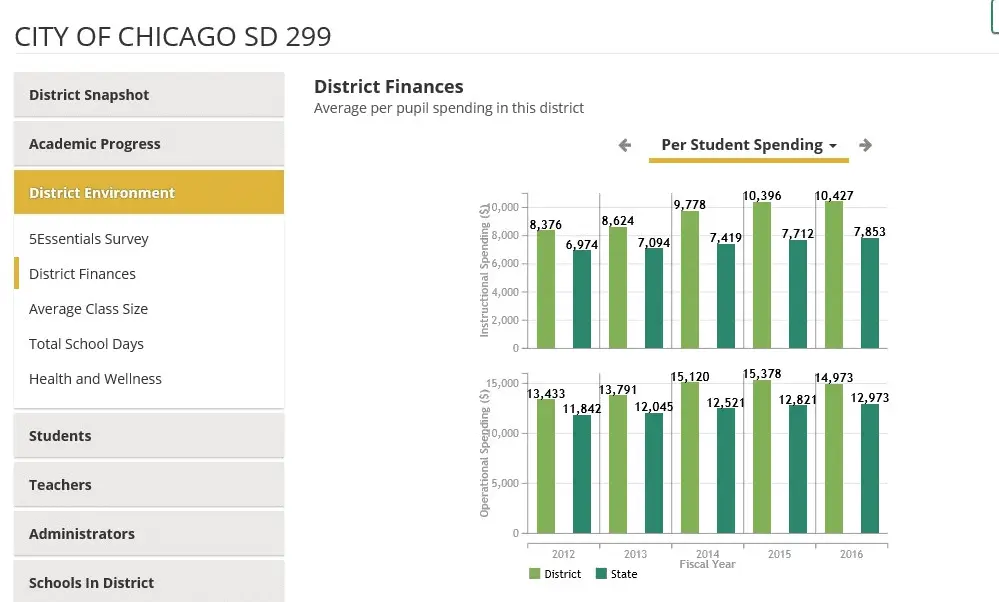
Task: Expand the Students section
Action: pyautogui.click(x=149, y=436)
